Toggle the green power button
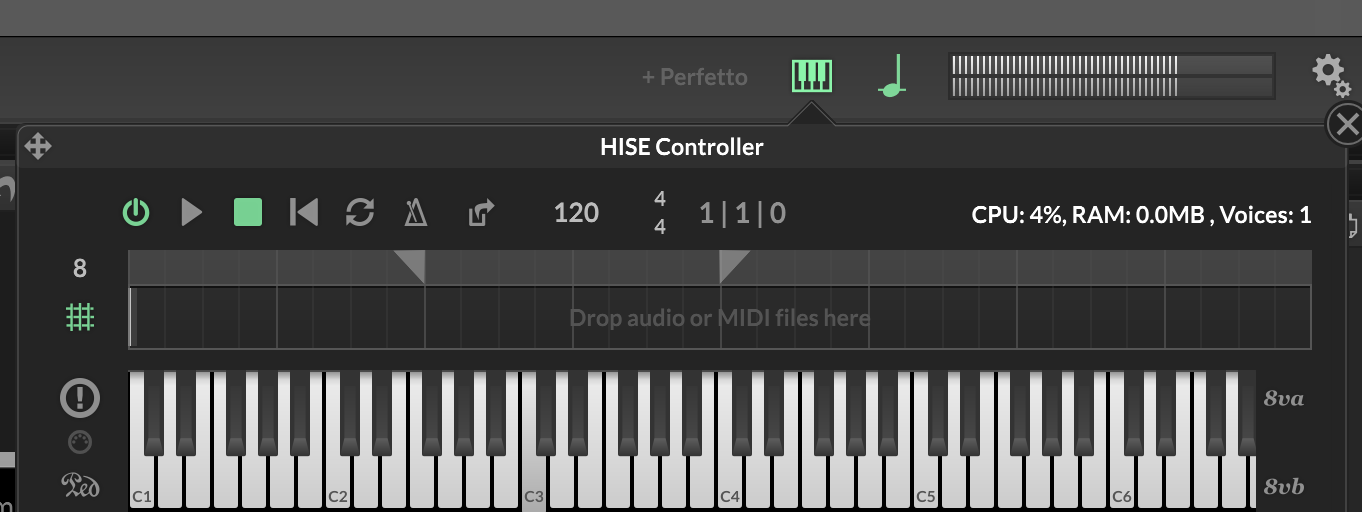Screen dimensions: 1362x512 coord(136,212)
